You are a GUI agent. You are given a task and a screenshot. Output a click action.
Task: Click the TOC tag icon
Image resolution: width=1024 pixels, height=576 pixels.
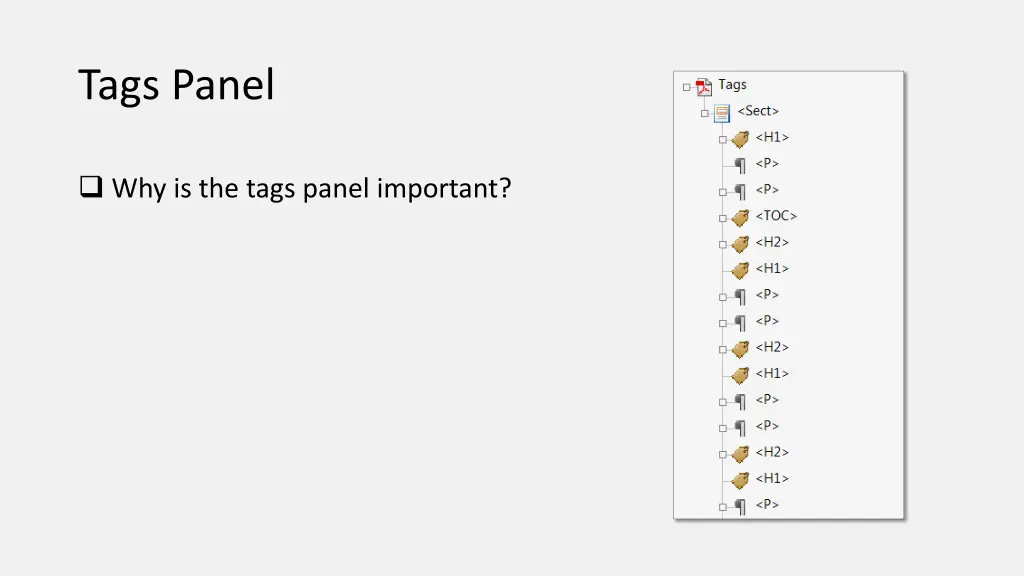coord(740,217)
